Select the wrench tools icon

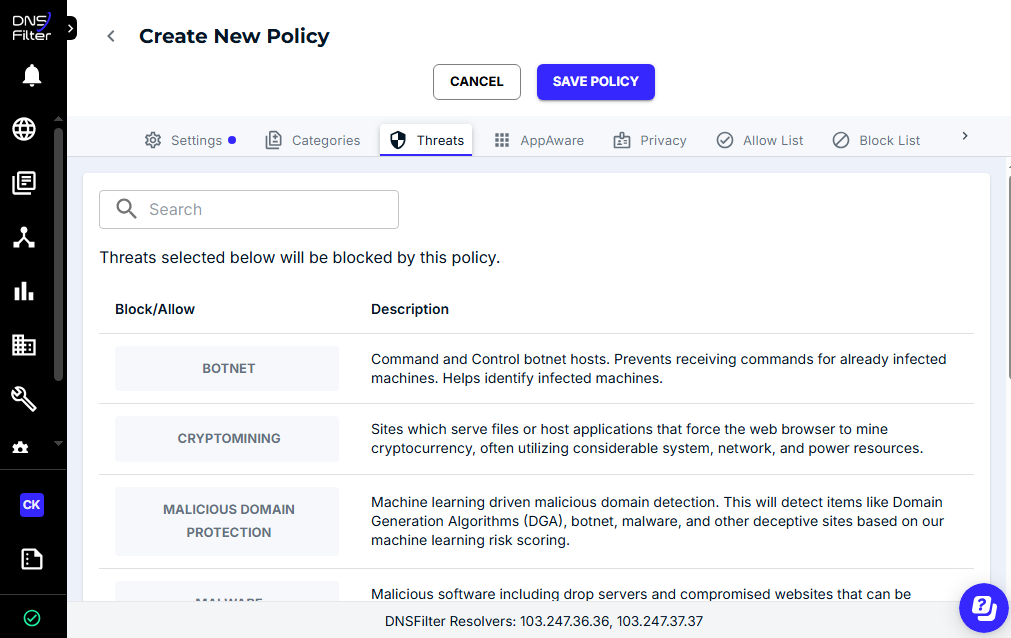(x=24, y=398)
